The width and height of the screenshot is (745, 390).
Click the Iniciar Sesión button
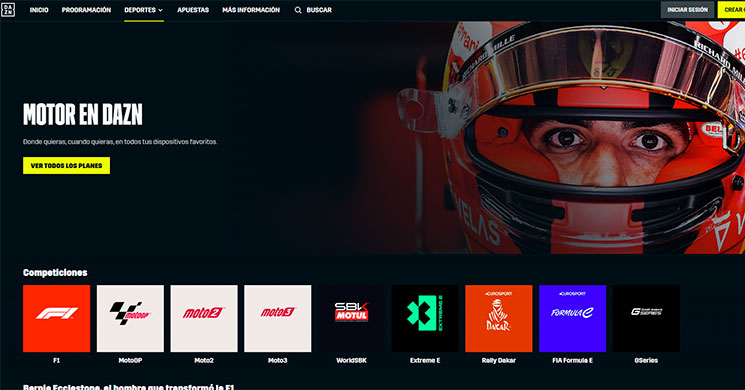coord(687,10)
